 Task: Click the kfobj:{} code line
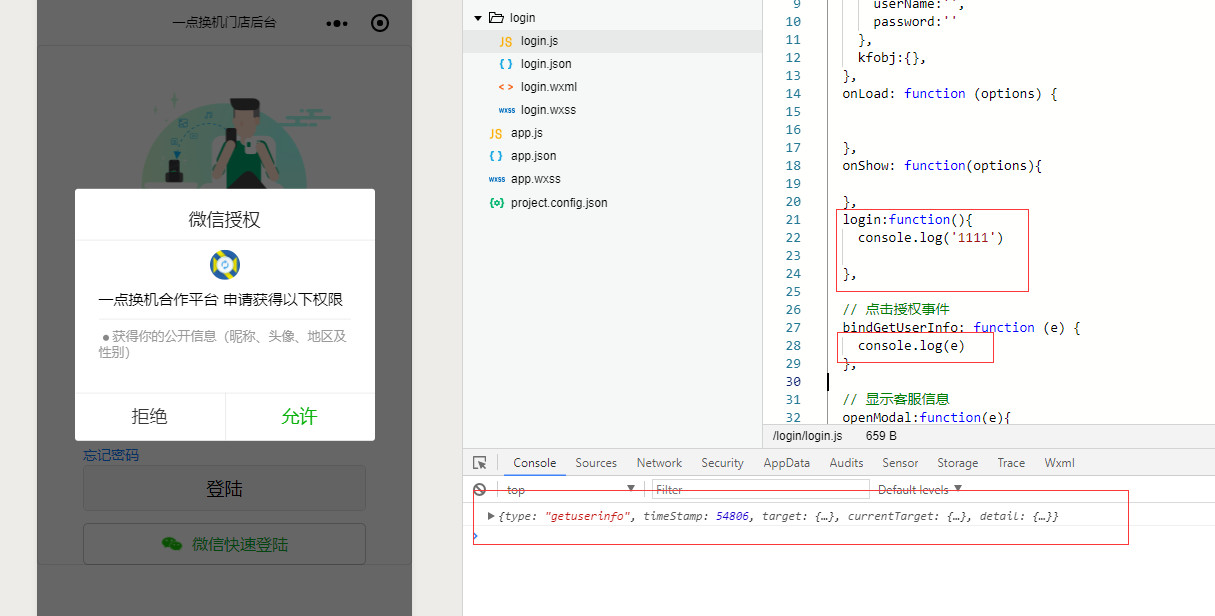[892, 57]
